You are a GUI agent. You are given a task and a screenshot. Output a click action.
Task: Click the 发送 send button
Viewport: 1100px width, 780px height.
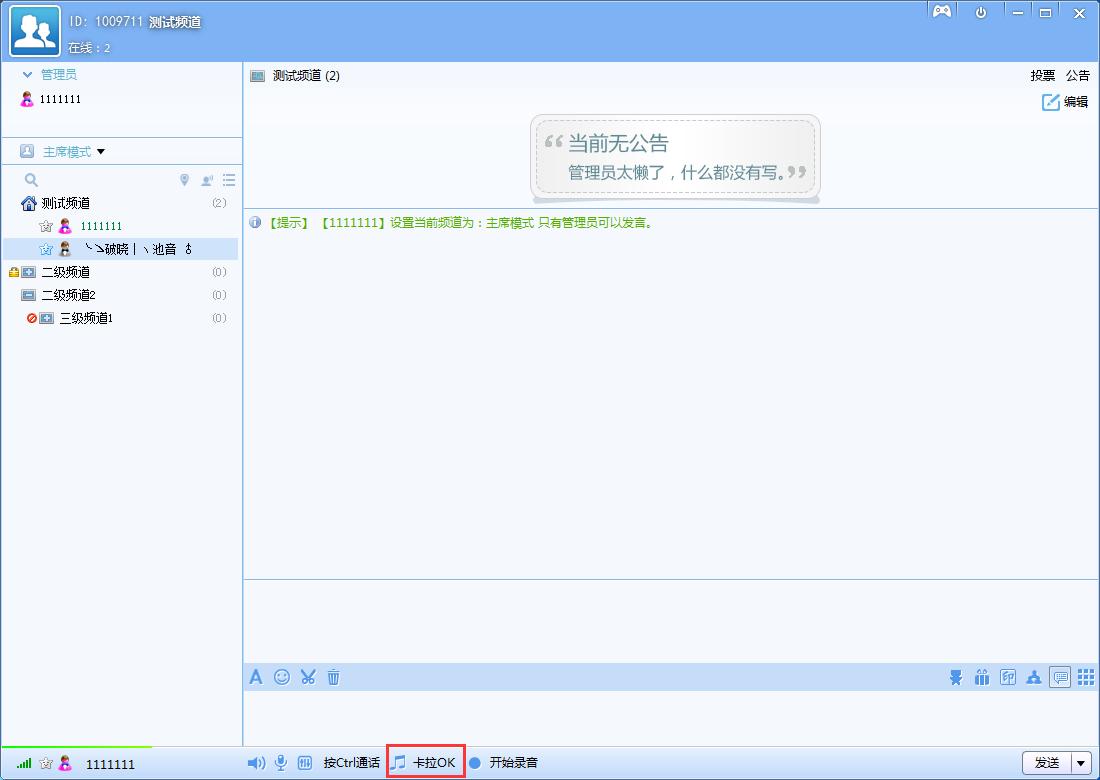pos(1047,762)
